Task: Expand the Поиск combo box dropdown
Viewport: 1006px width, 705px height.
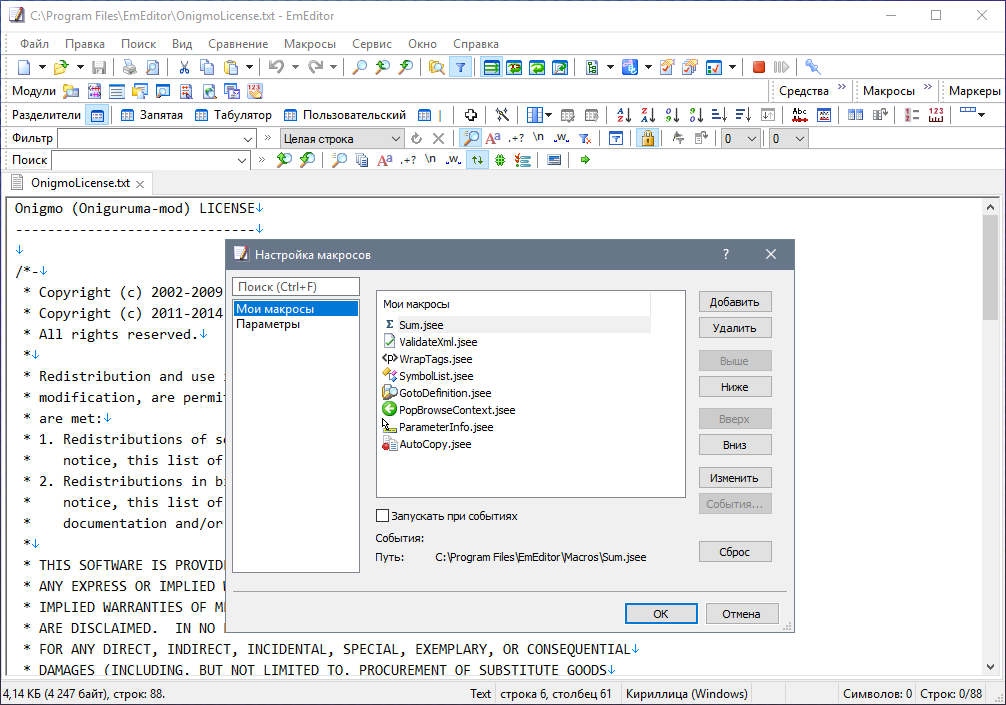Action: point(242,160)
